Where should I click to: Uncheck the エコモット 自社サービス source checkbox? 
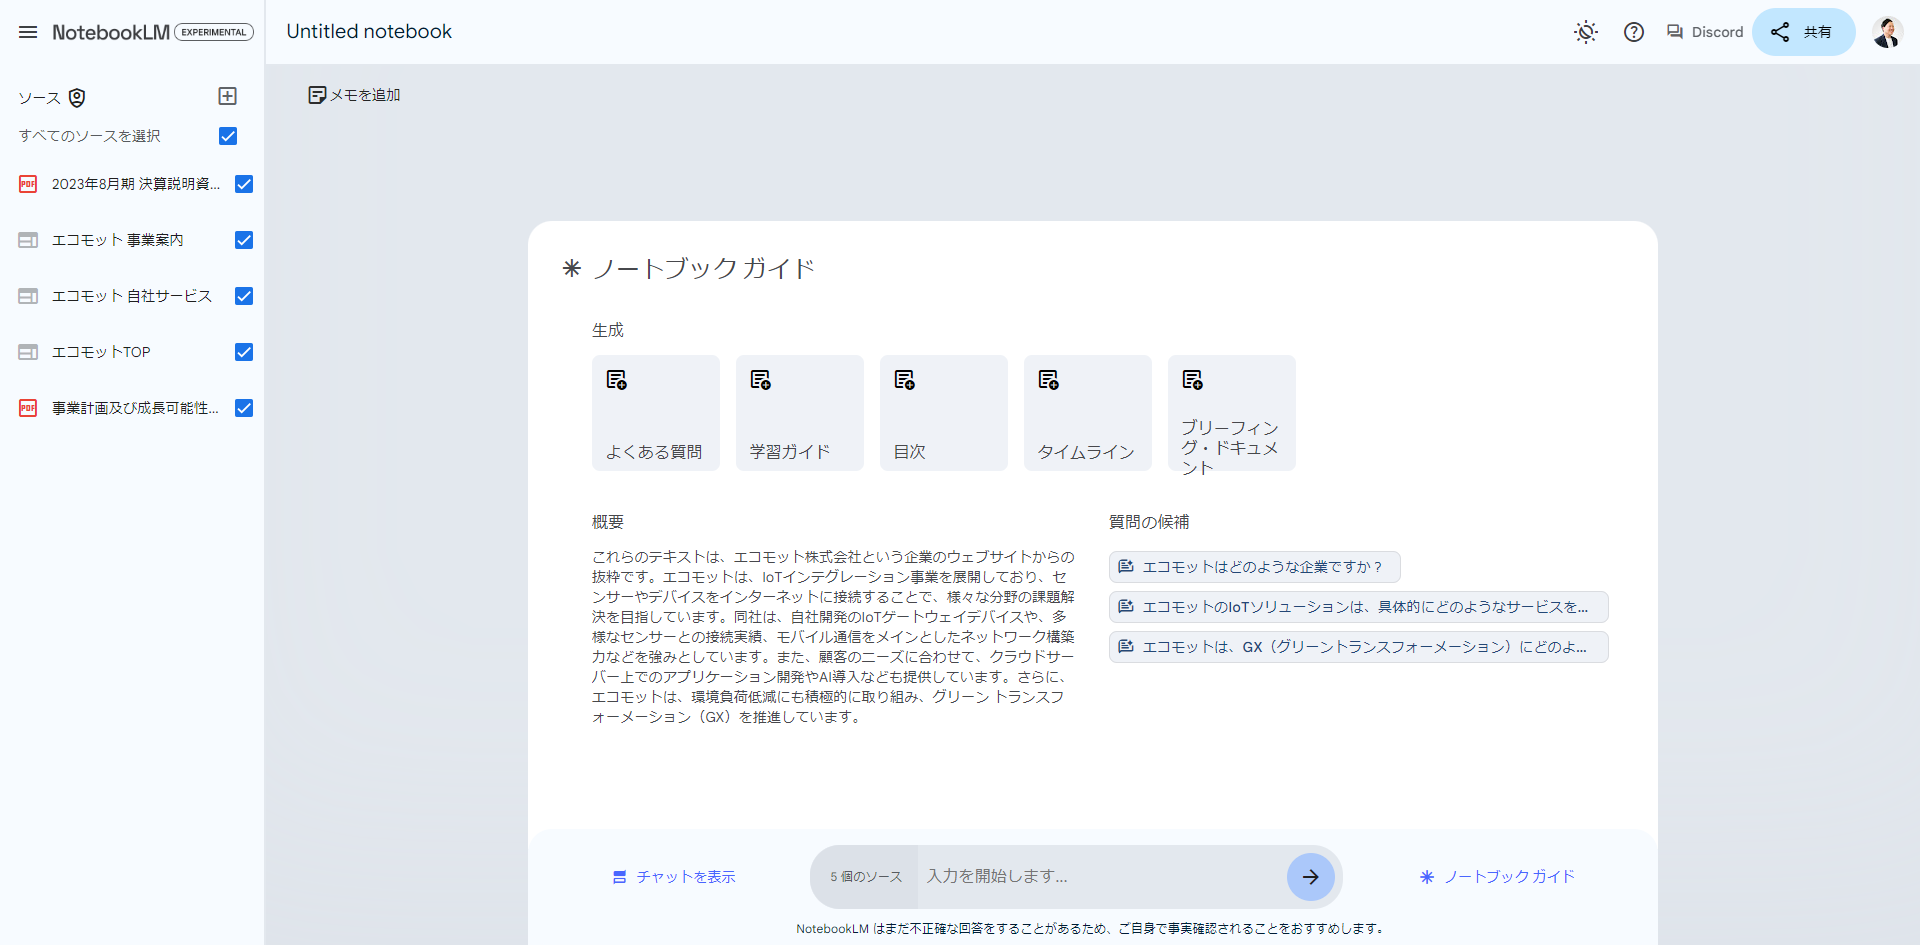[x=244, y=296]
